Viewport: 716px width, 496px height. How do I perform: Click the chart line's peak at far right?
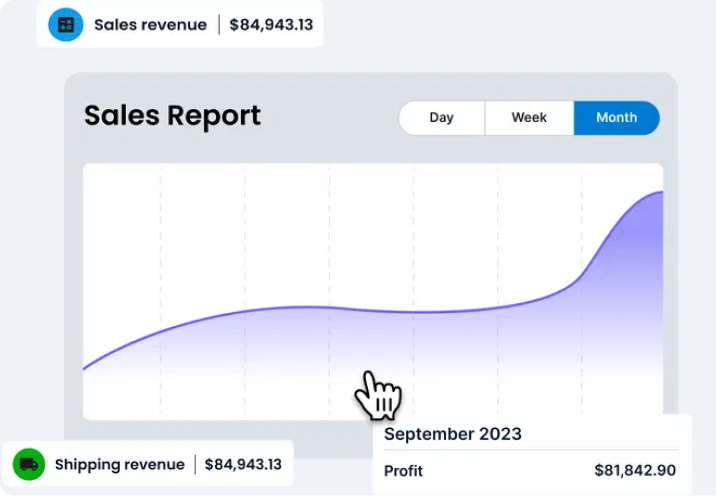tap(659, 192)
